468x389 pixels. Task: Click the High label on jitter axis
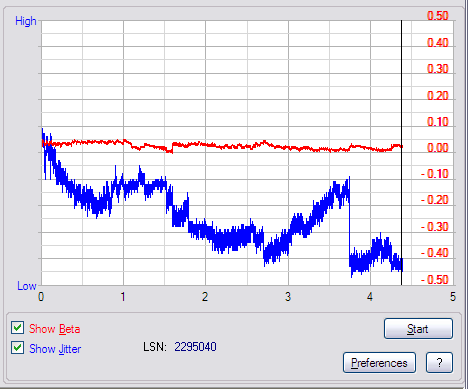click(x=26, y=21)
